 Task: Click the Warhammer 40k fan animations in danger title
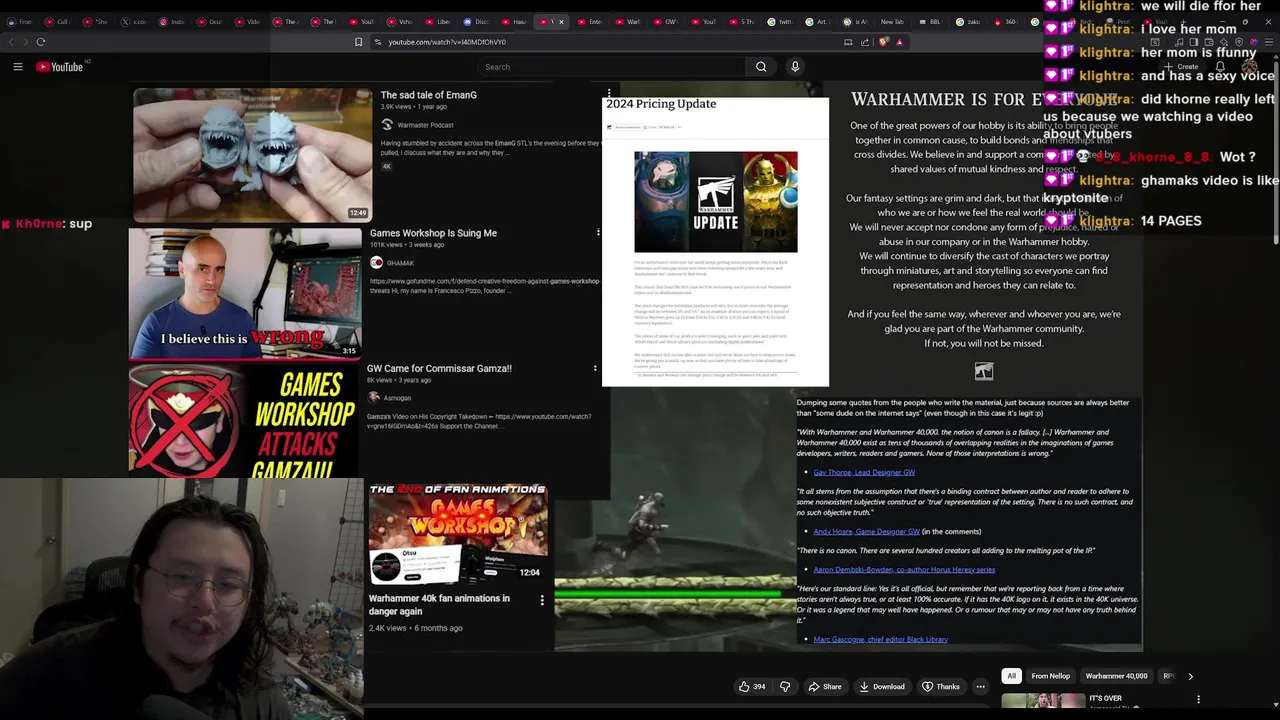click(x=439, y=605)
